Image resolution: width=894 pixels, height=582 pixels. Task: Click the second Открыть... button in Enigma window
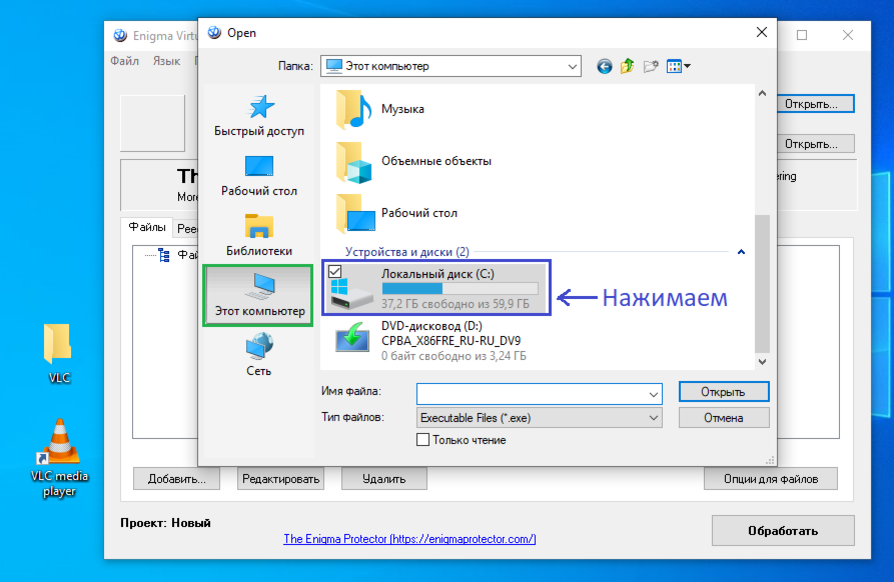pos(814,144)
